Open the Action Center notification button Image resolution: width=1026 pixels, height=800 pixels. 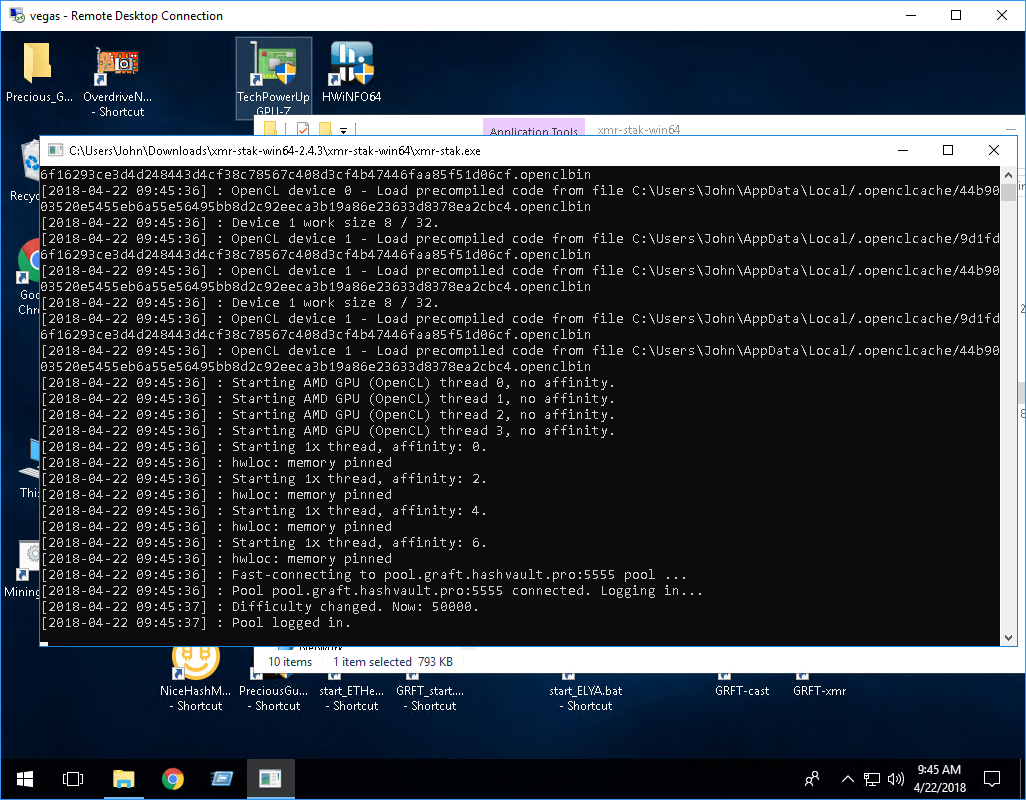pos(991,778)
